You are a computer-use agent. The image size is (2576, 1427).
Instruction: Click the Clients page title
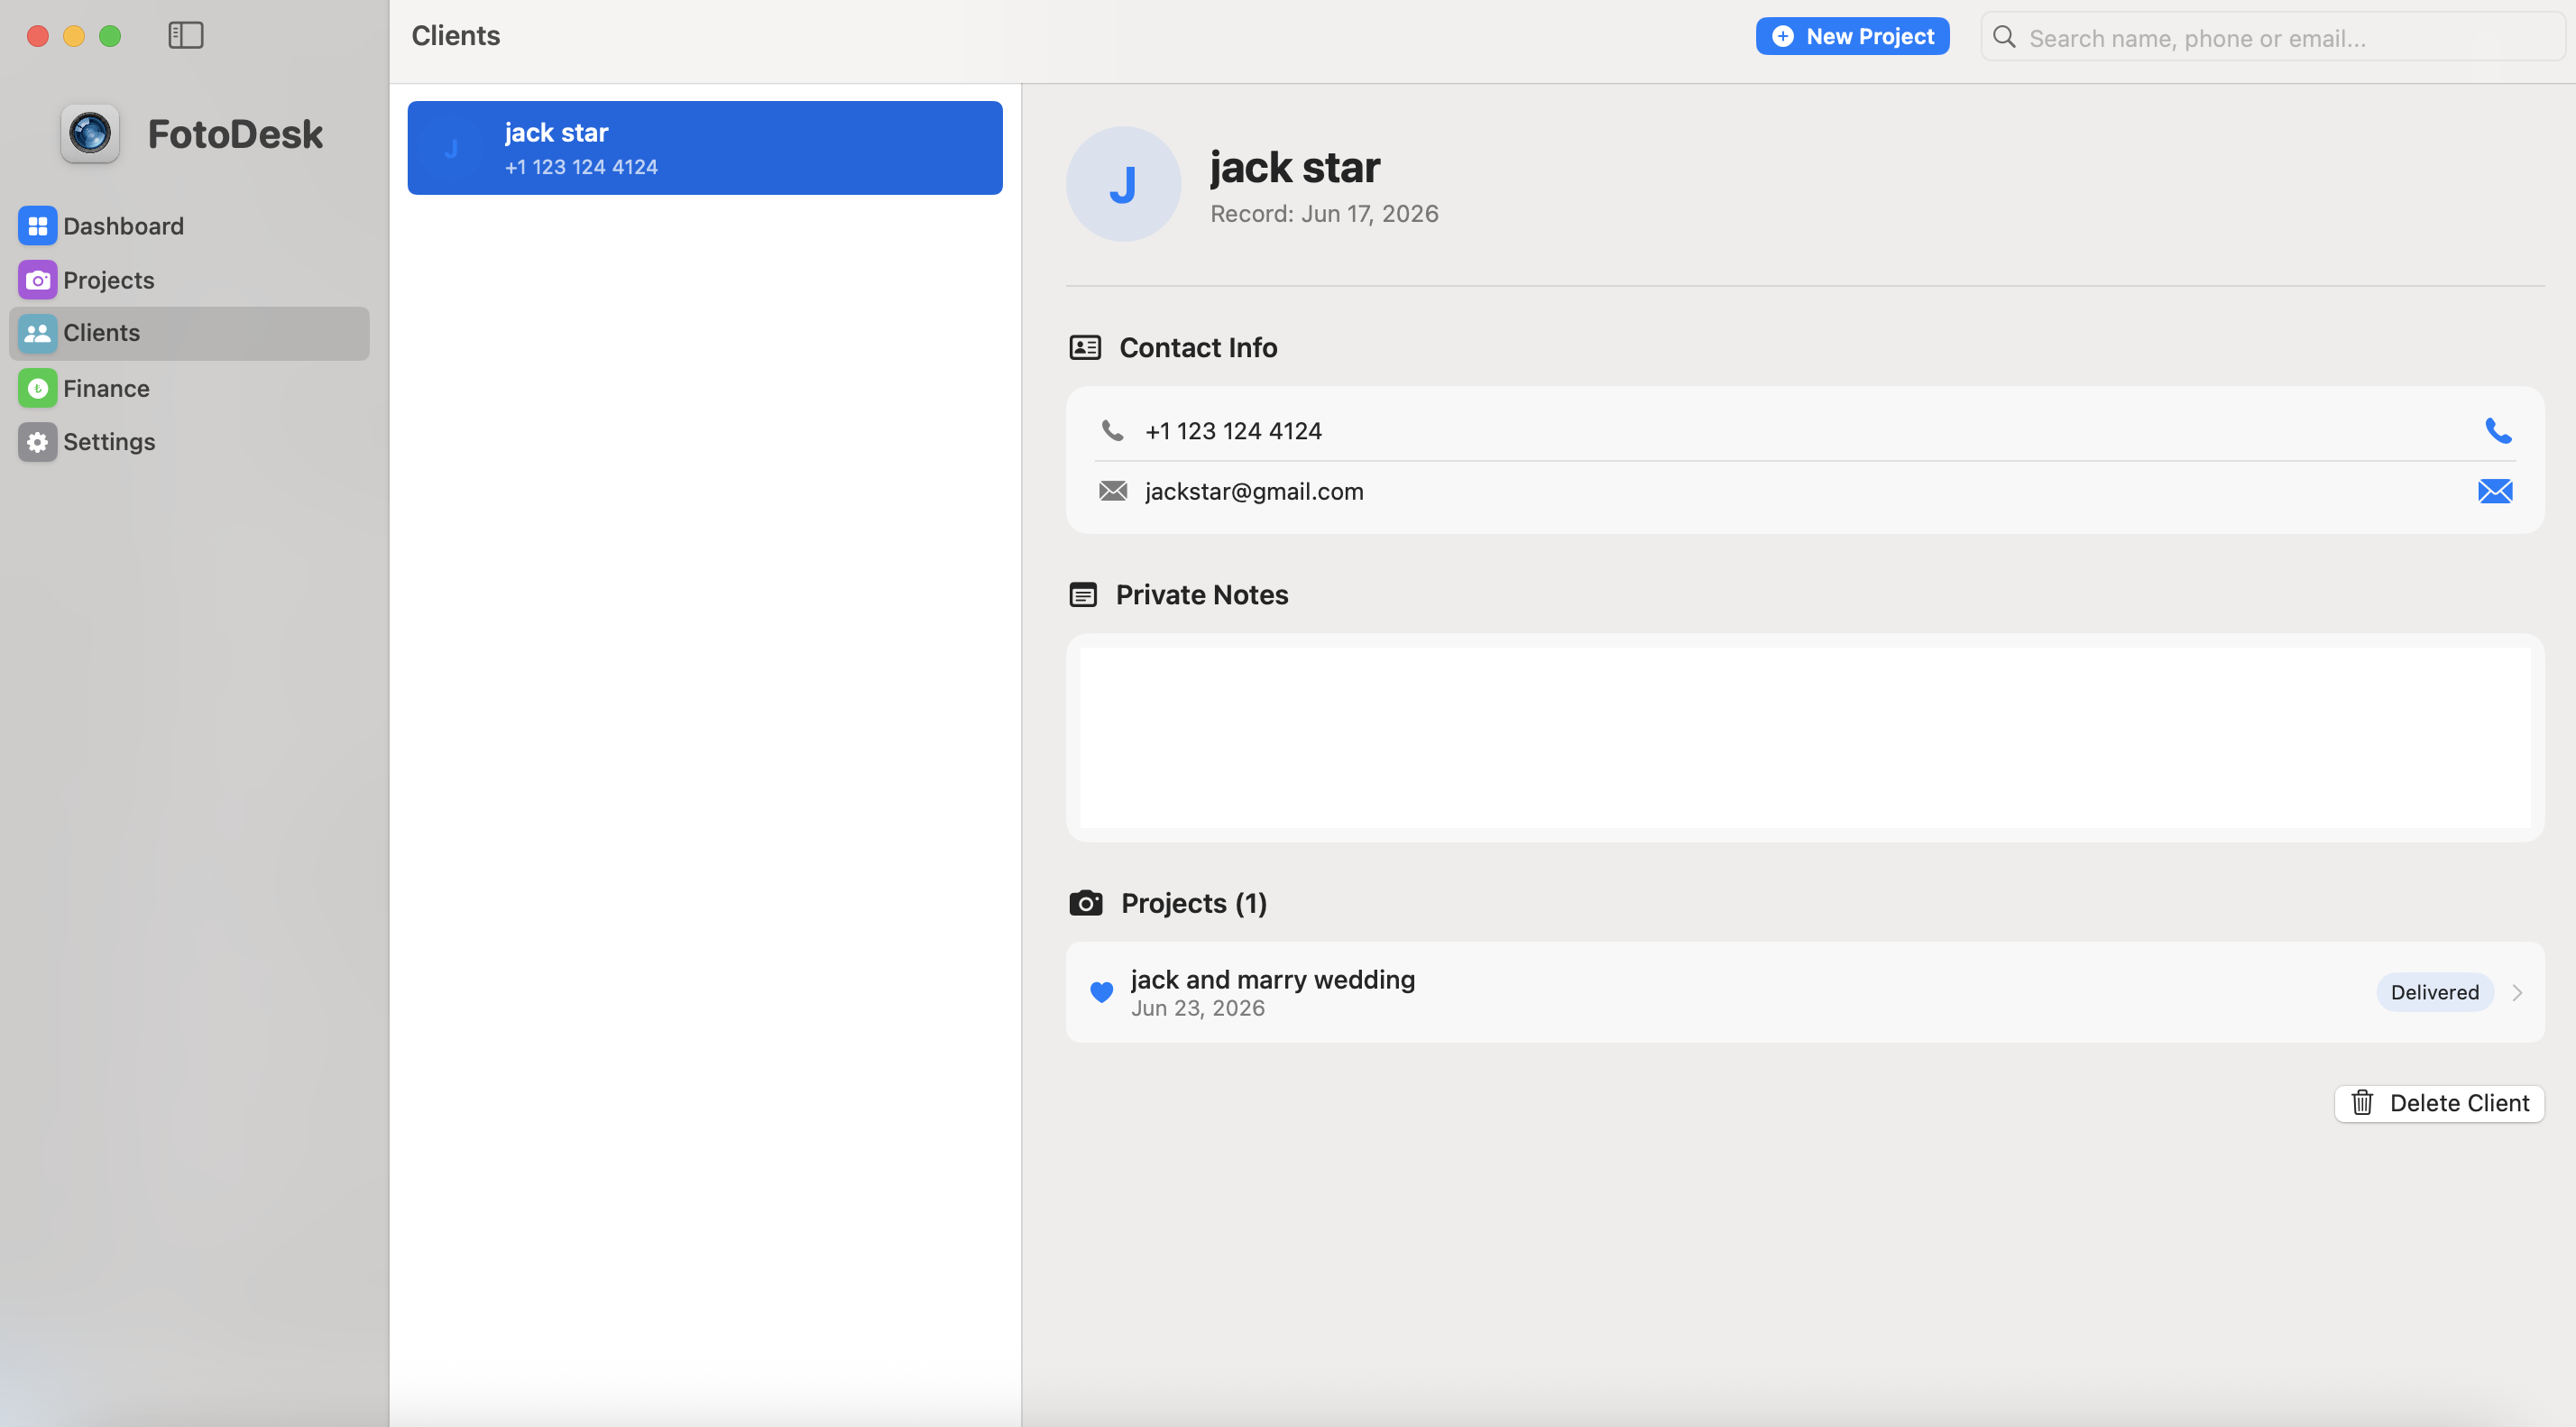456,36
